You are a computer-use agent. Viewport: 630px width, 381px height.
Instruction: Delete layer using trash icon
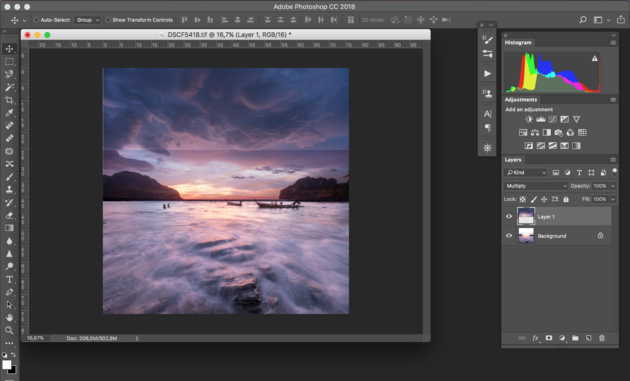pyautogui.click(x=601, y=338)
